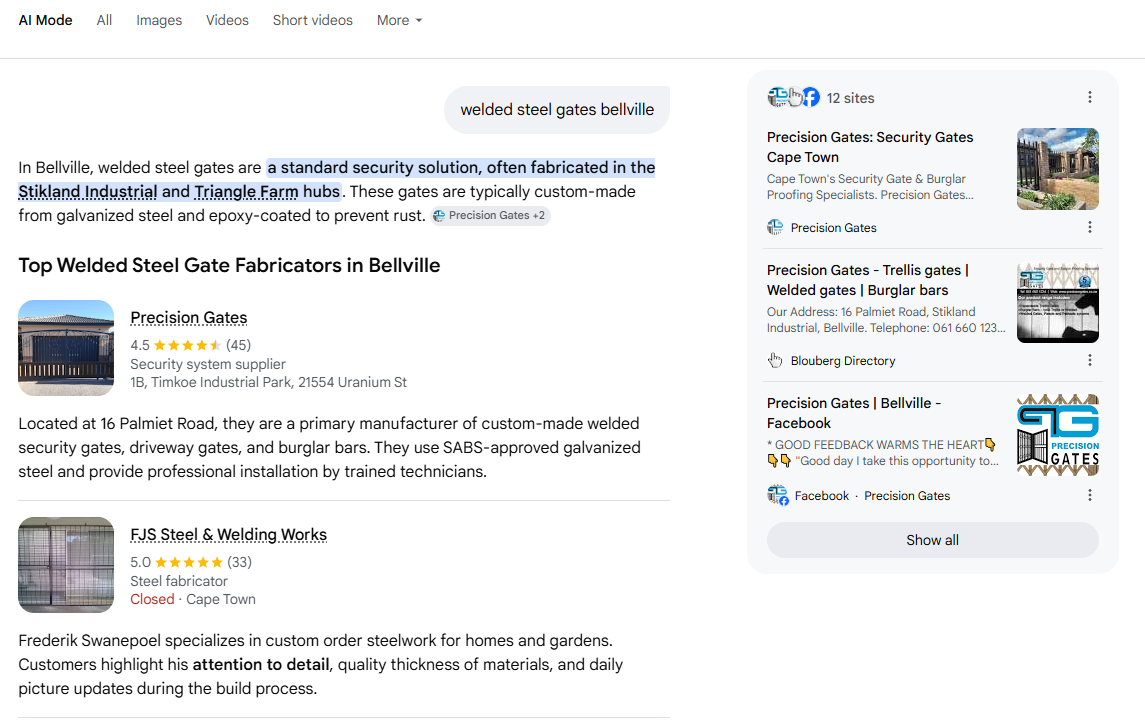
Task: Click the 'welded steel gates bellville' query bubble
Action: [557, 109]
